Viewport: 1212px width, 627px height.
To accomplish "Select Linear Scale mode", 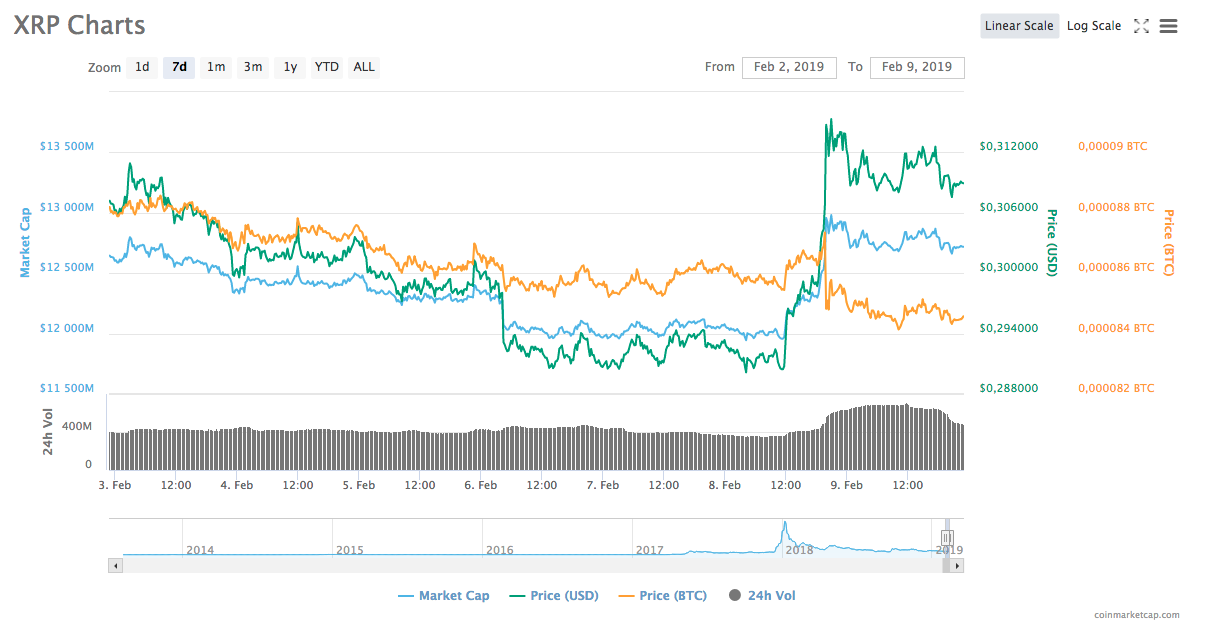I will tap(1019, 25).
